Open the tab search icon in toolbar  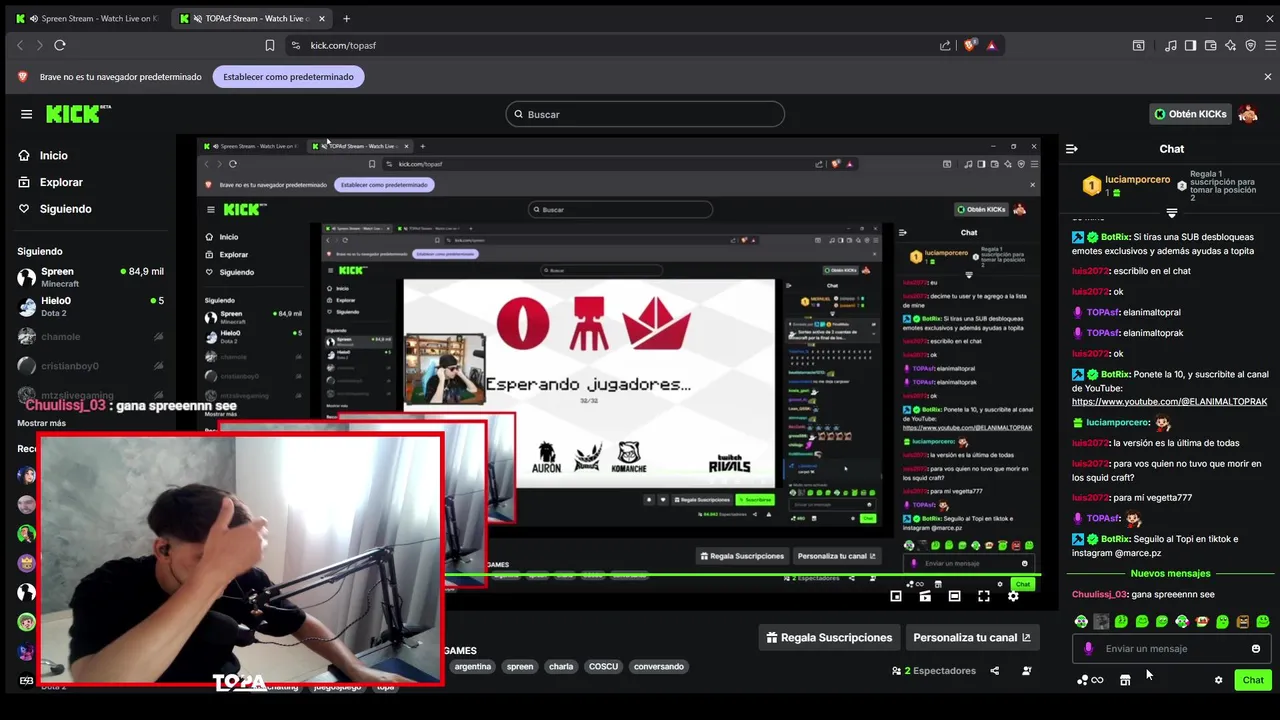(1138, 45)
